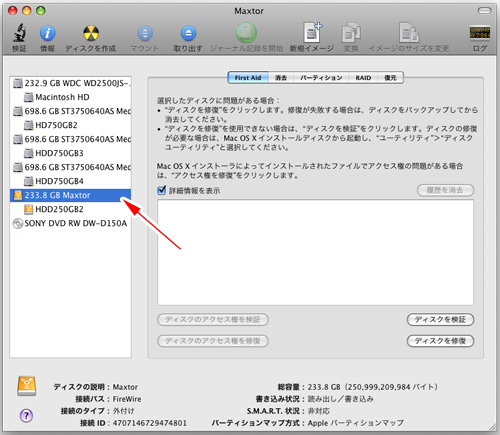This screenshot has height=435, width=500.
Task: Click the ディスクのアクセス権を修復 button
Action: [x=213, y=341]
